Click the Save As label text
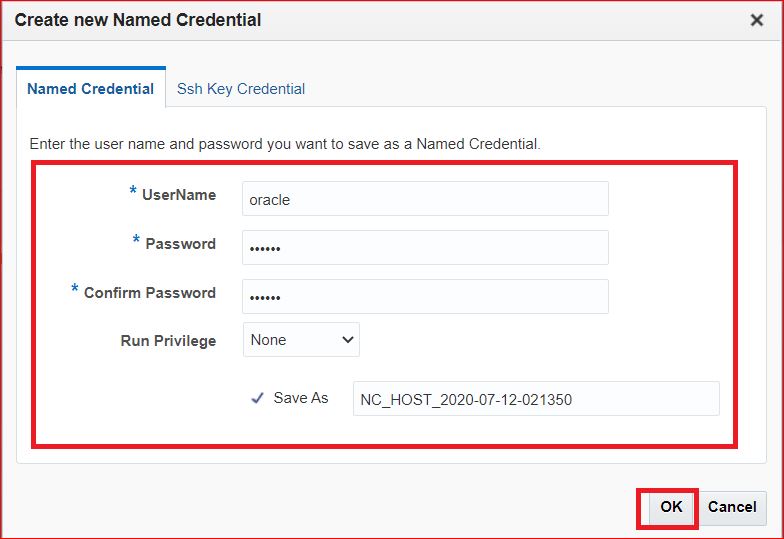This screenshot has width=784, height=539. pyautogui.click(x=301, y=398)
